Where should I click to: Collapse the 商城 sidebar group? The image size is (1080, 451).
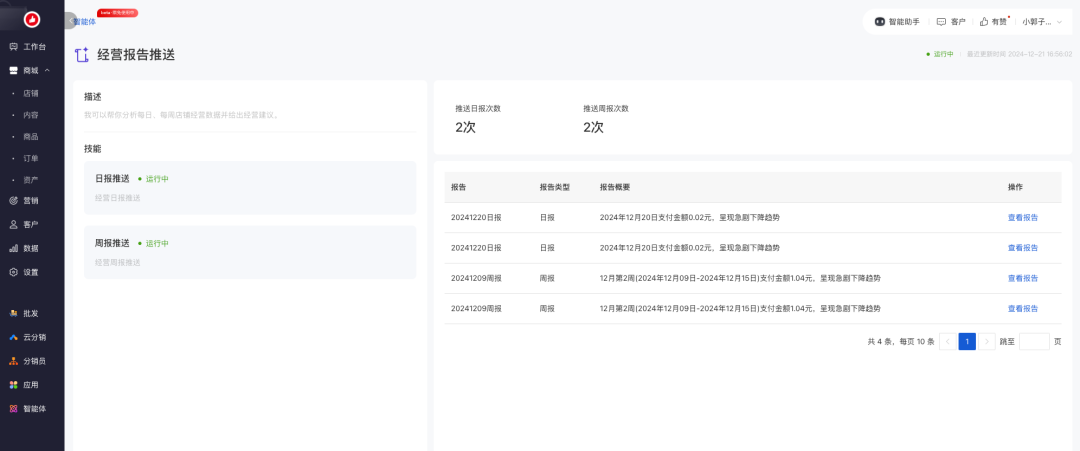pos(47,71)
